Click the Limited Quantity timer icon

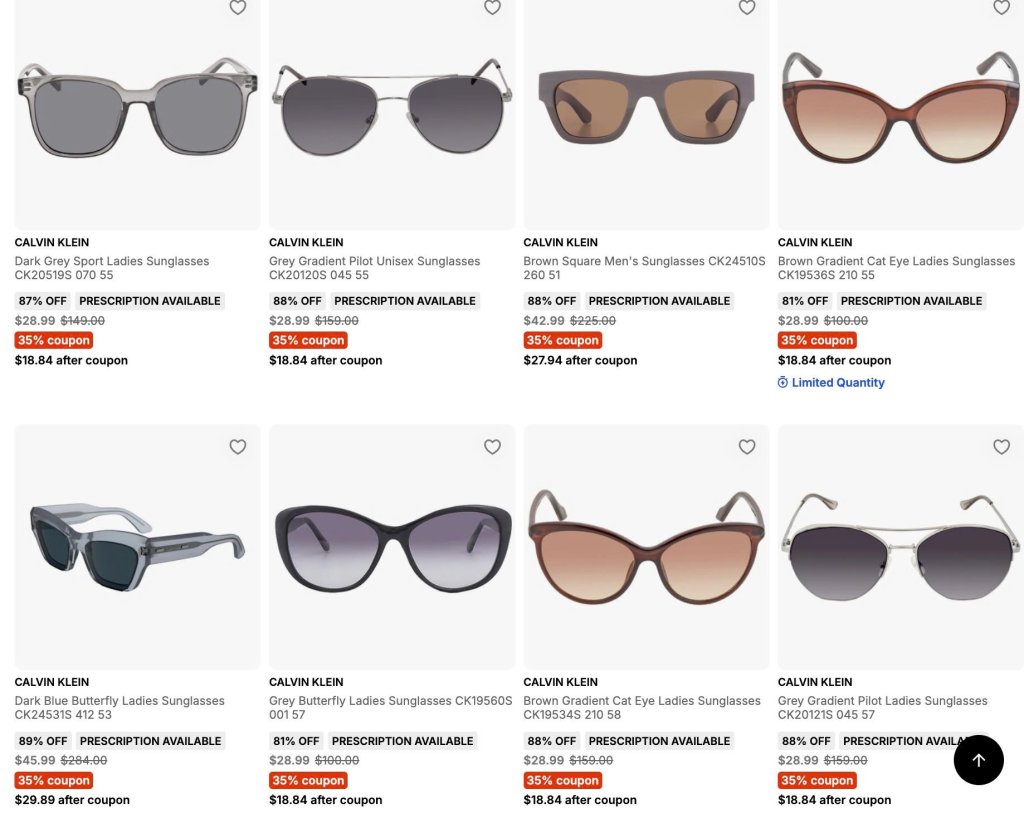pyautogui.click(x=782, y=383)
